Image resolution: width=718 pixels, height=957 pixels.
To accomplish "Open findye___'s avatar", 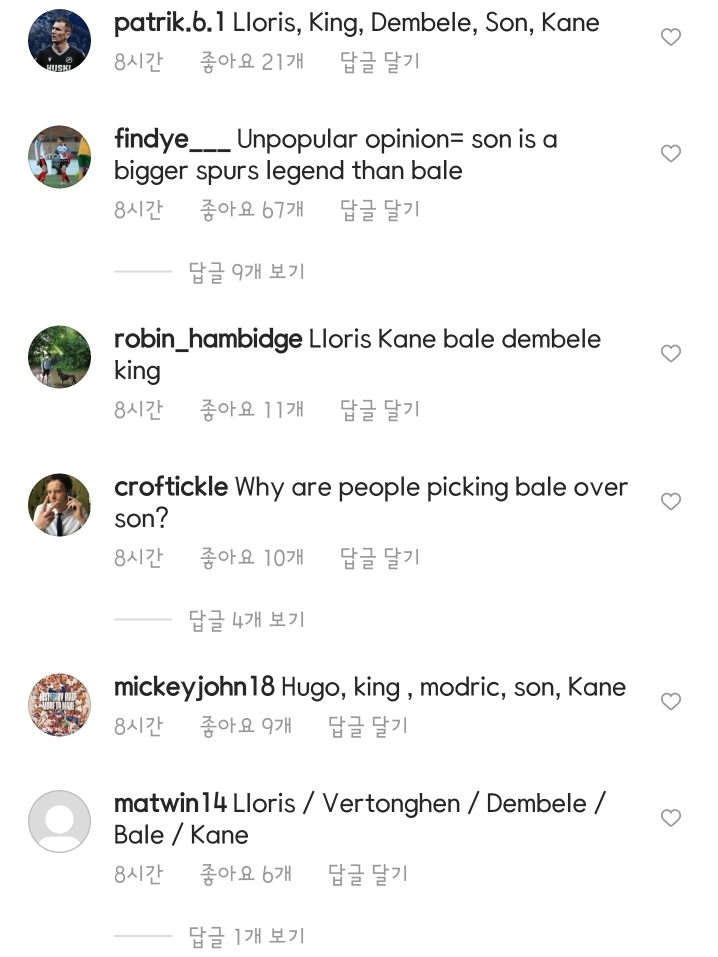I will [x=59, y=156].
